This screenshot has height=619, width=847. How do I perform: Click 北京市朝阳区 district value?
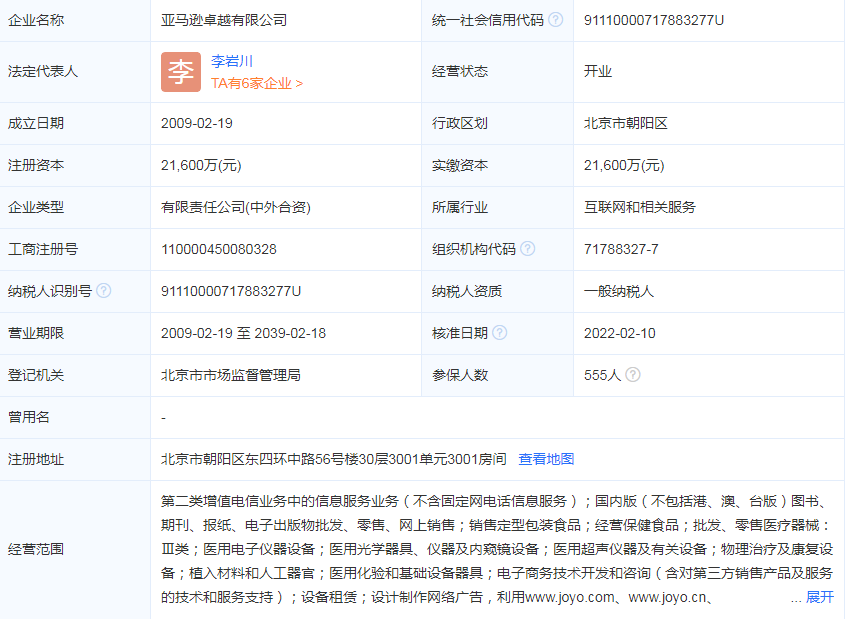[x=626, y=123]
